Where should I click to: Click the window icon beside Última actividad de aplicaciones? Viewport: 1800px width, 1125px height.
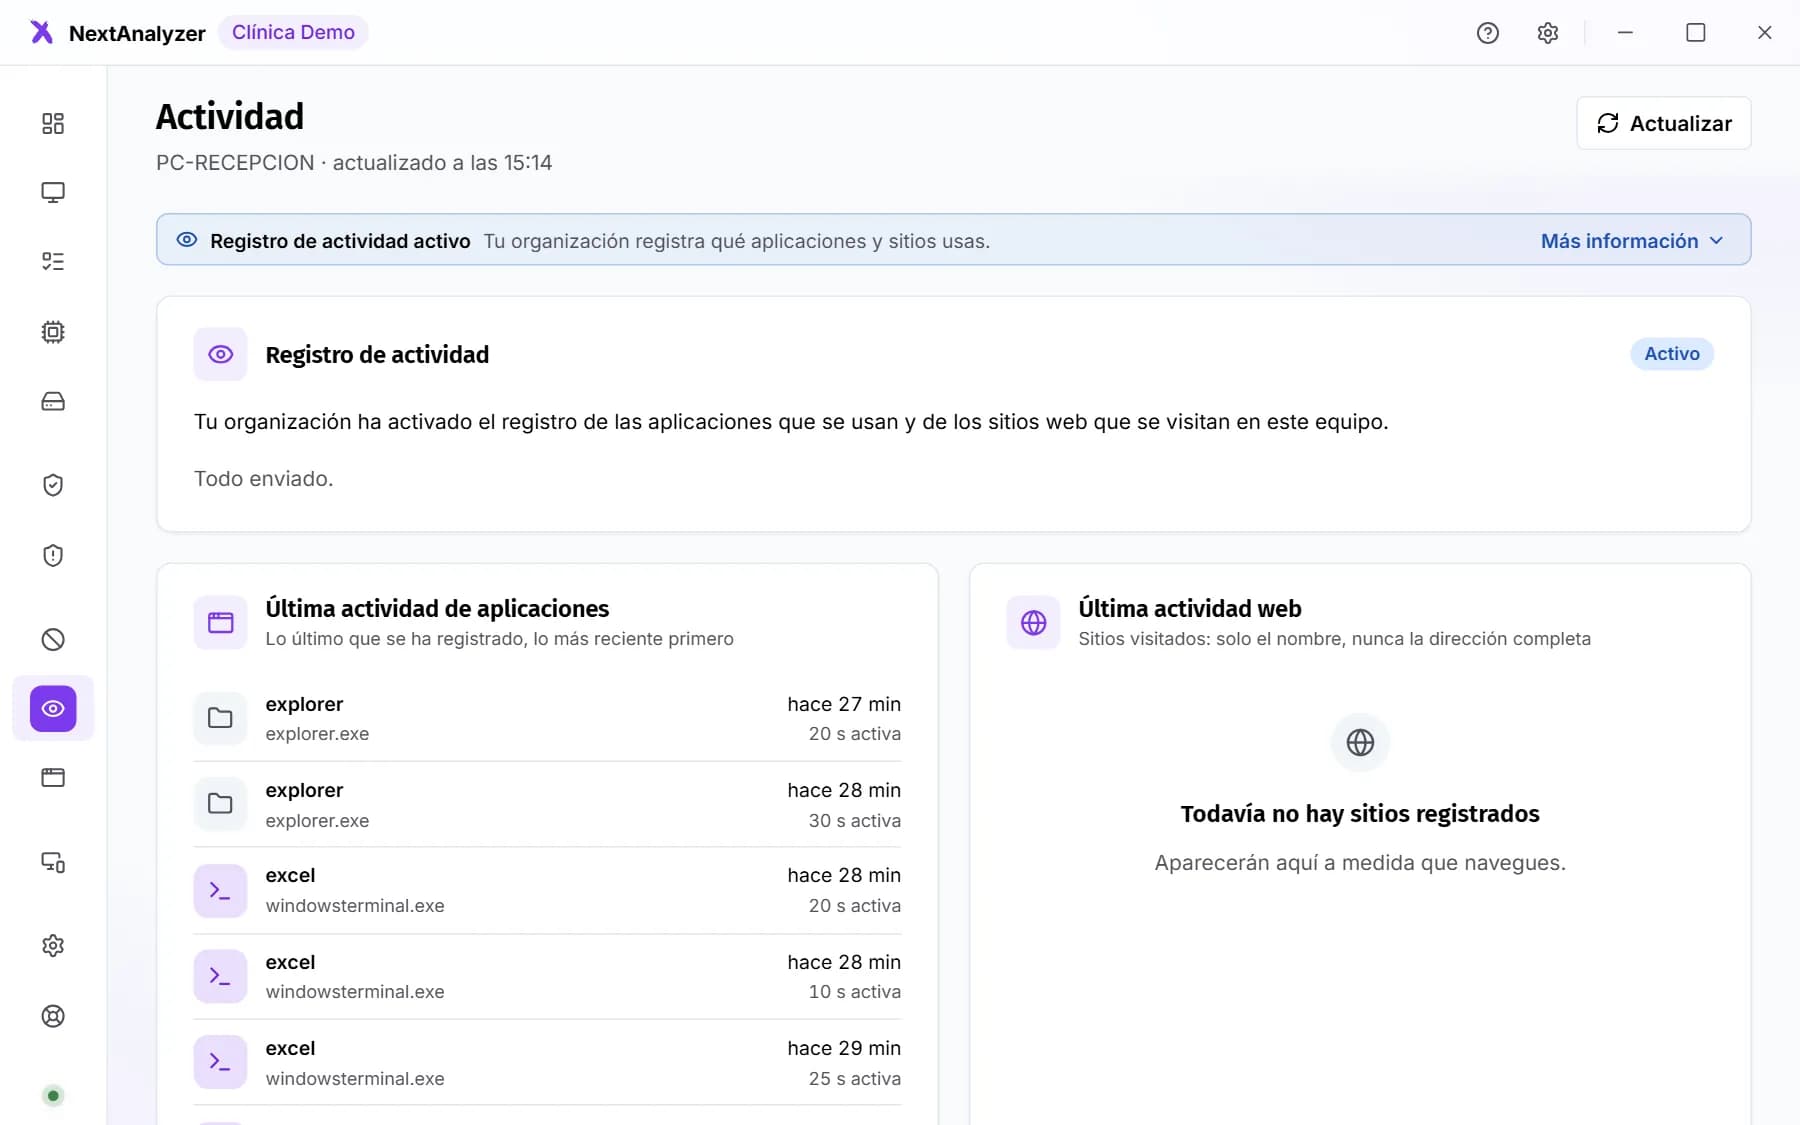[220, 622]
